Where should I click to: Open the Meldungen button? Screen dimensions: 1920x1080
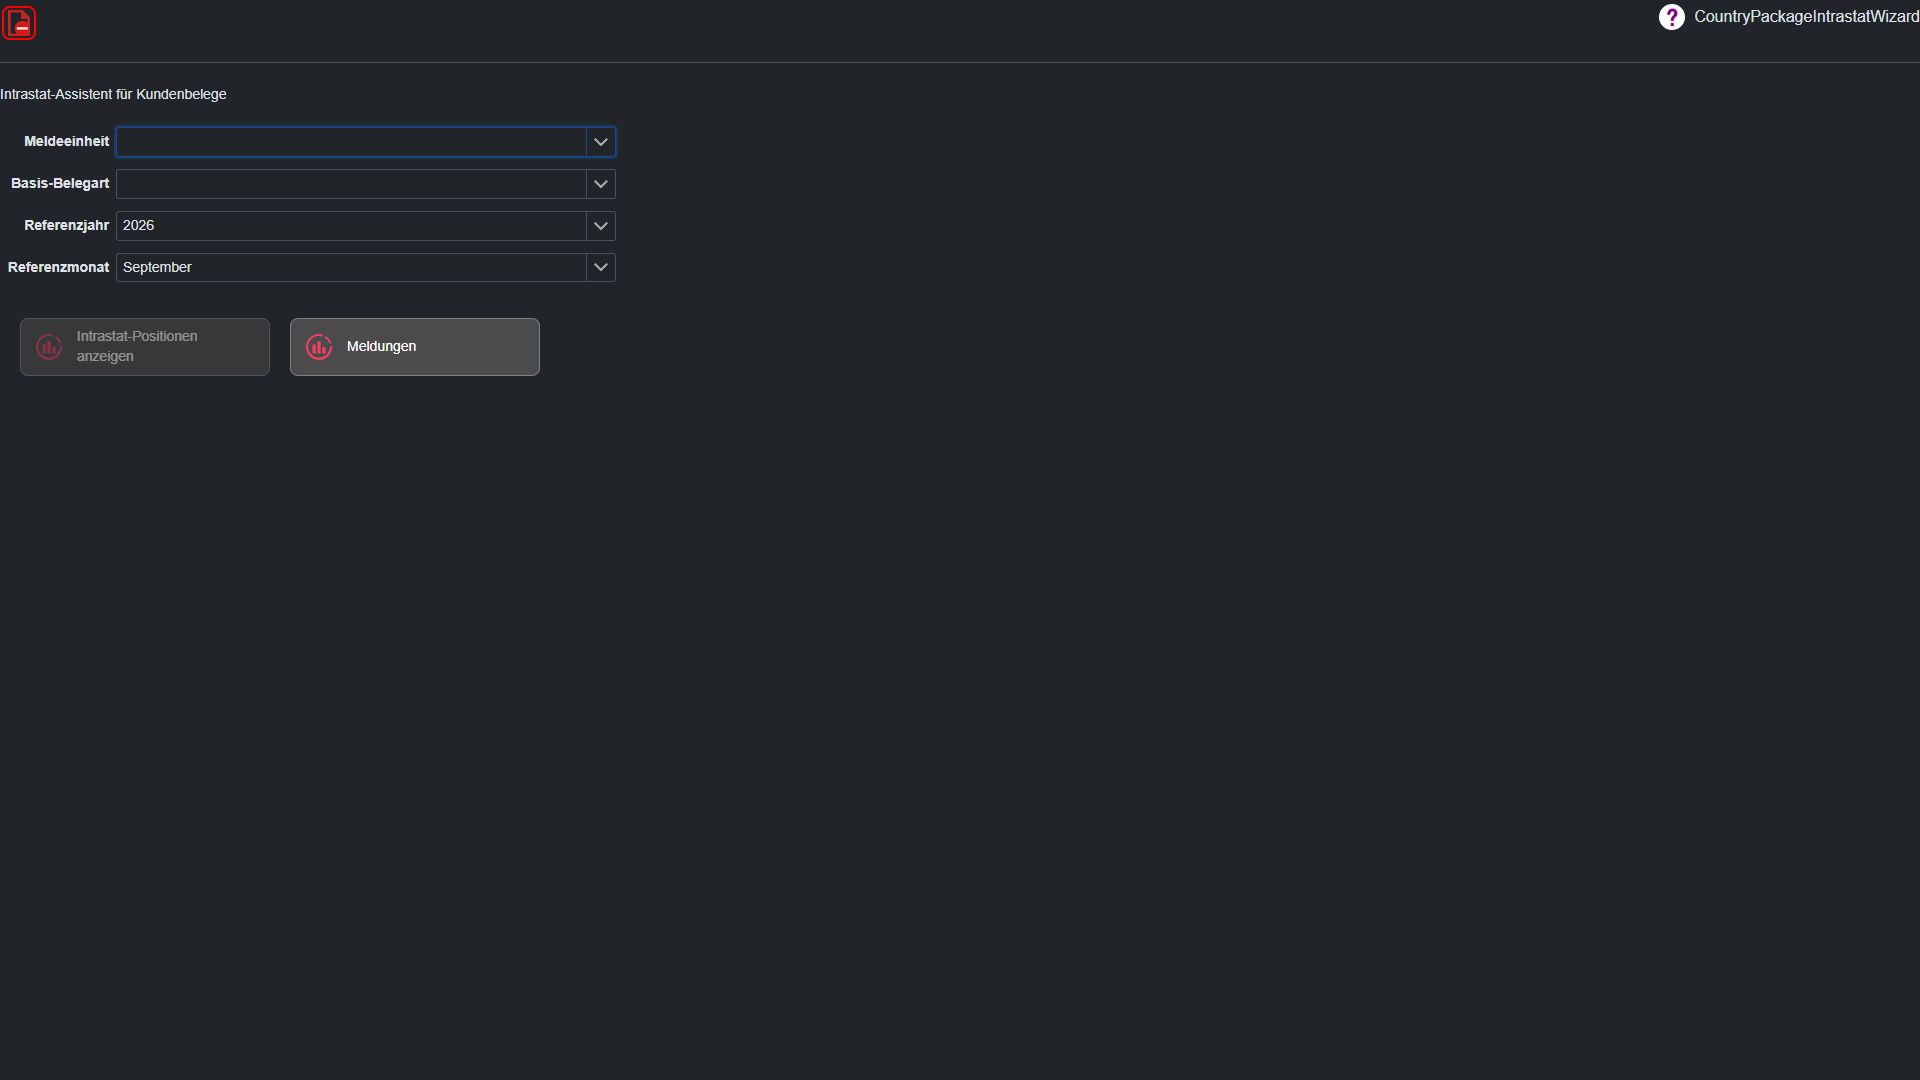point(415,347)
